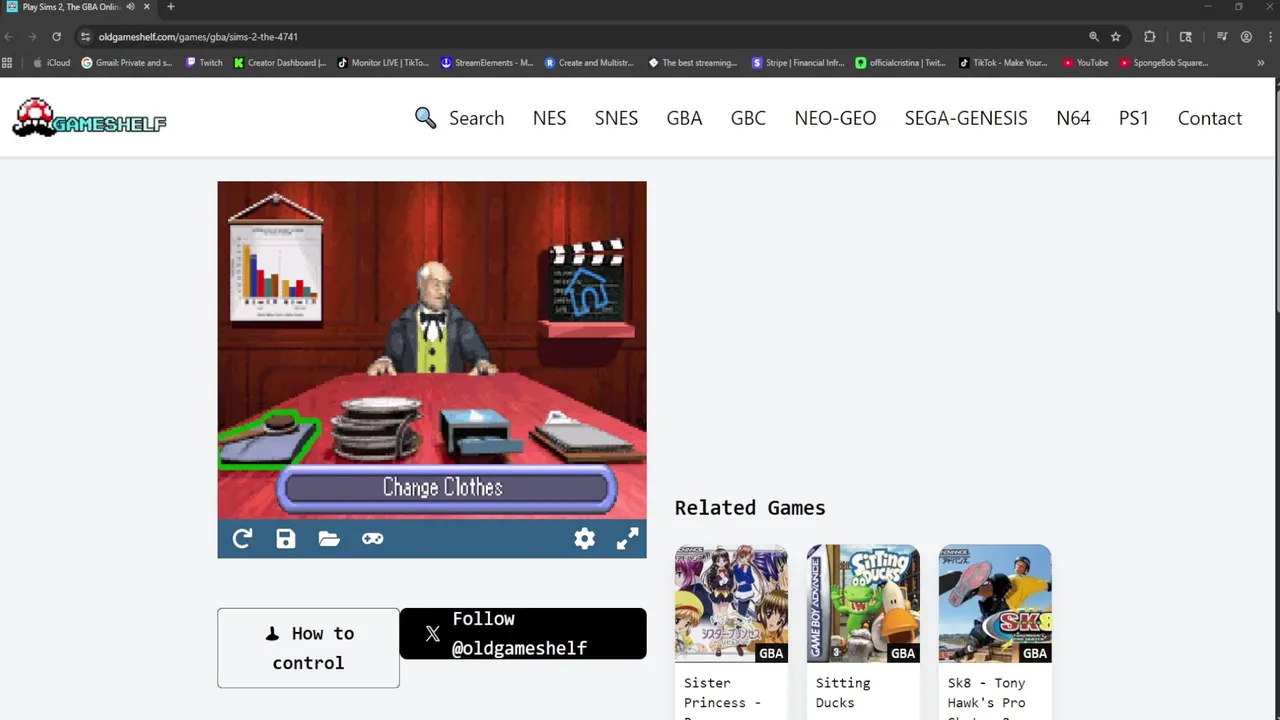This screenshot has height=720, width=1280.
Task: Open the YouTube bookmark
Action: click(1086, 63)
